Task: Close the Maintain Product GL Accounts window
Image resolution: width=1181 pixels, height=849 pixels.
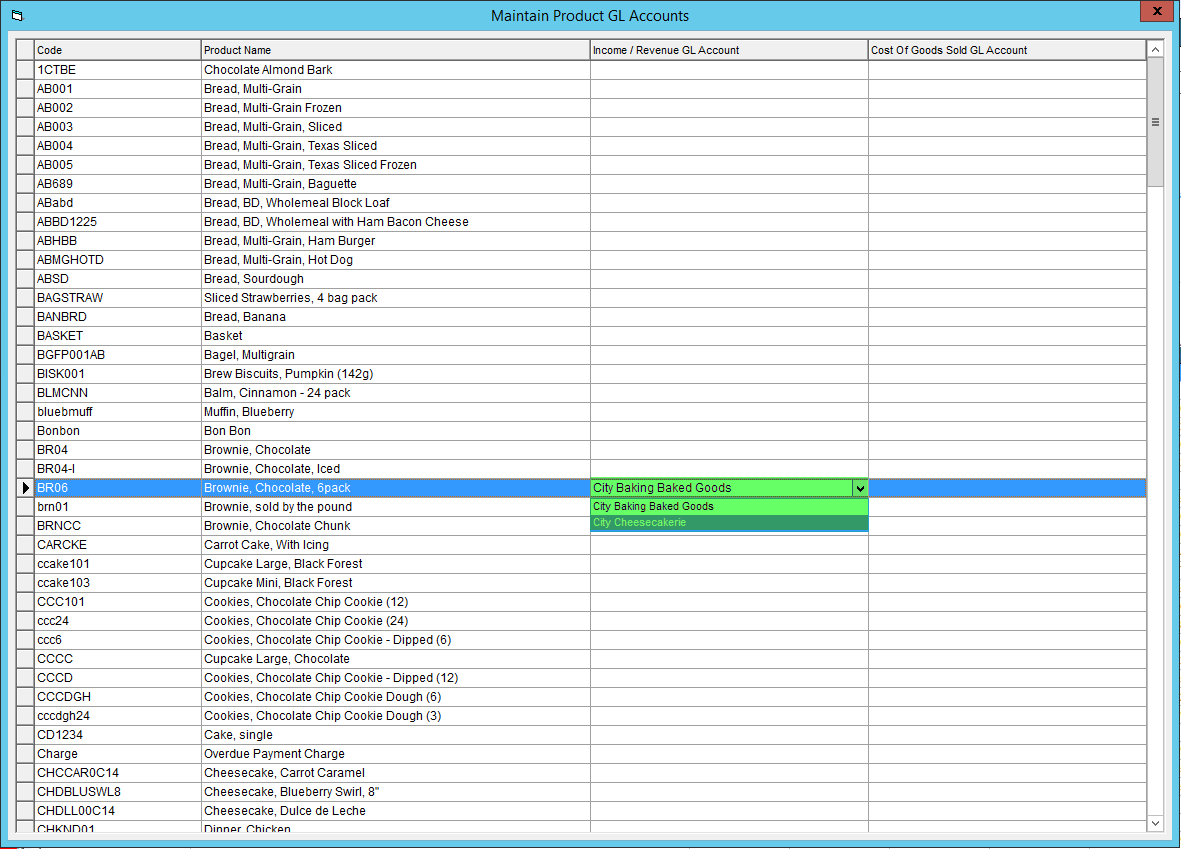Action: pyautogui.click(x=1157, y=11)
